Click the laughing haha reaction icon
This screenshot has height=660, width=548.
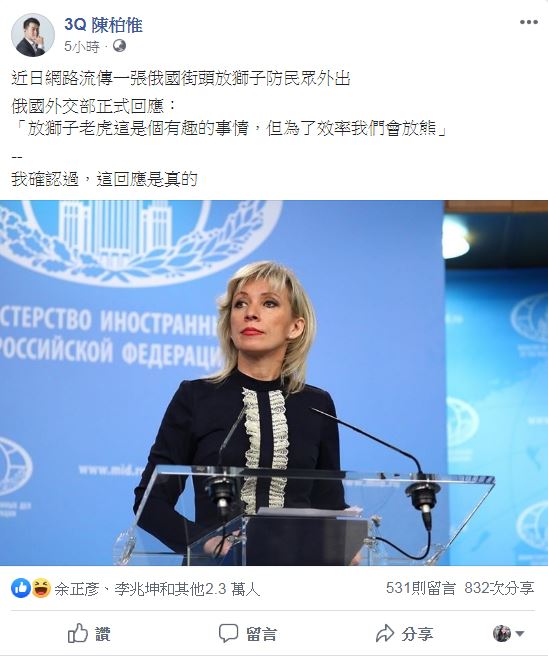[x=41, y=588]
